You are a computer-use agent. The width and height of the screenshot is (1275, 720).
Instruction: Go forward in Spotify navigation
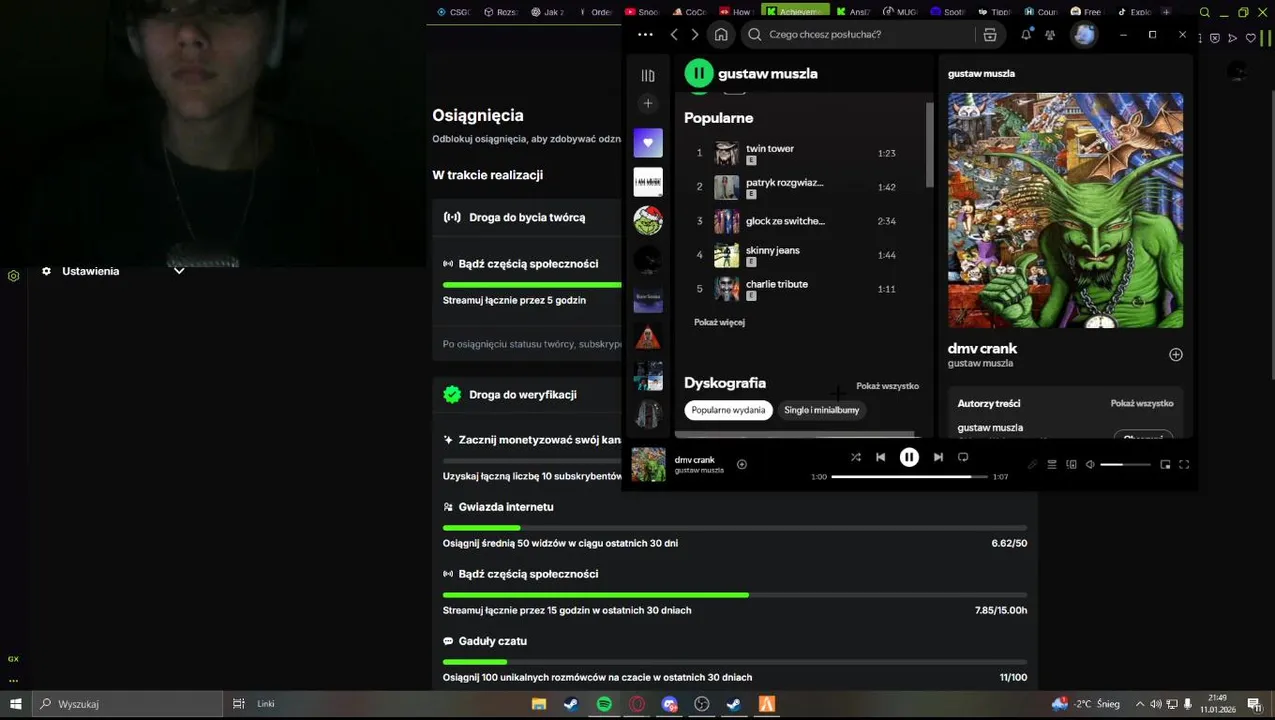click(695, 34)
